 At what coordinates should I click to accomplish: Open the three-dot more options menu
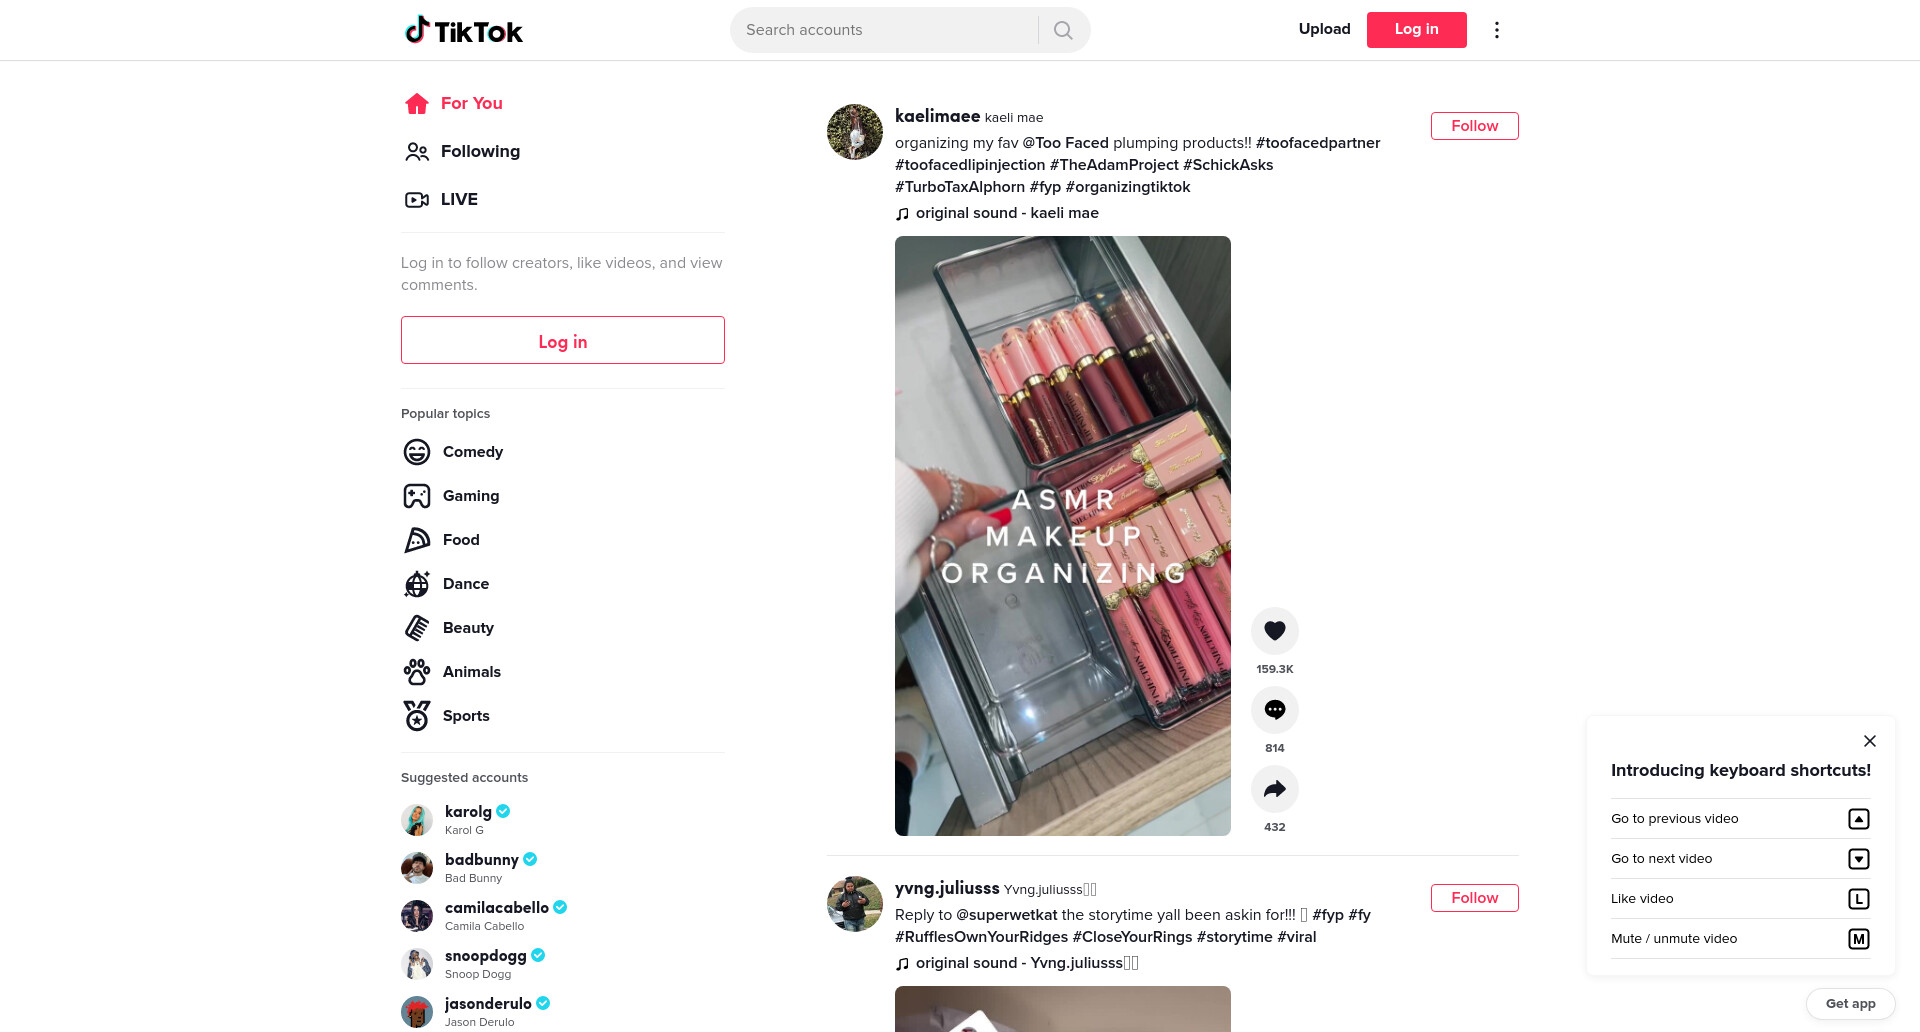tap(1496, 30)
